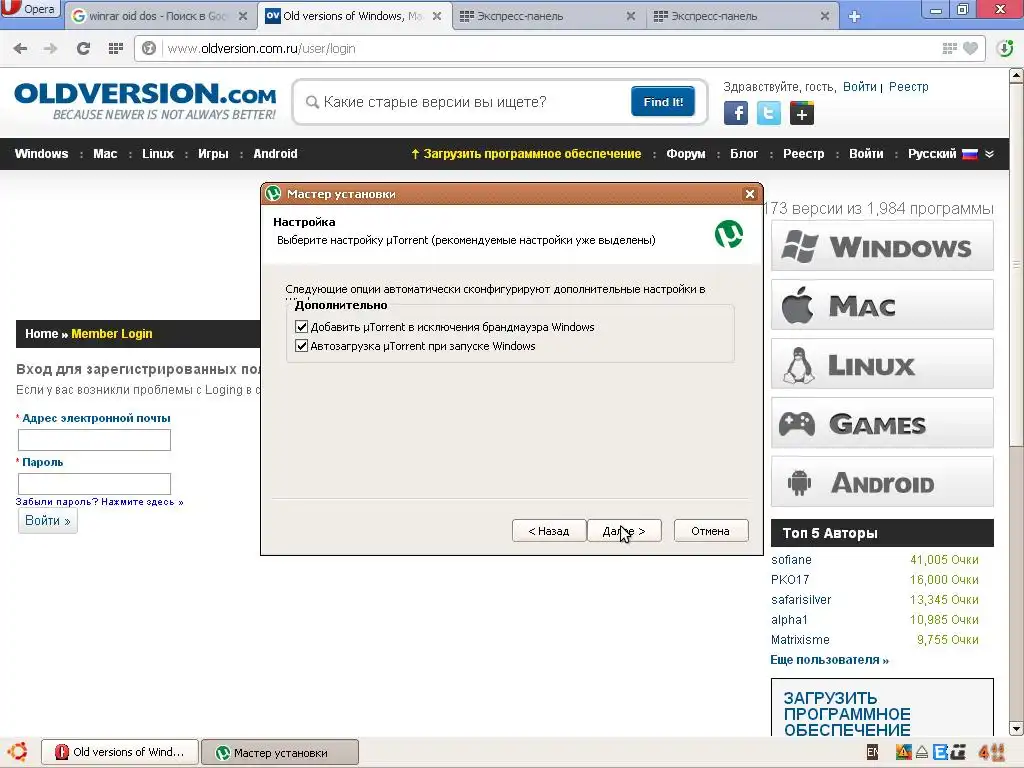Click the Facebook icon
Image resolution: width=1024 pixels, height=768 pixels.
click(x=735, y=114)
